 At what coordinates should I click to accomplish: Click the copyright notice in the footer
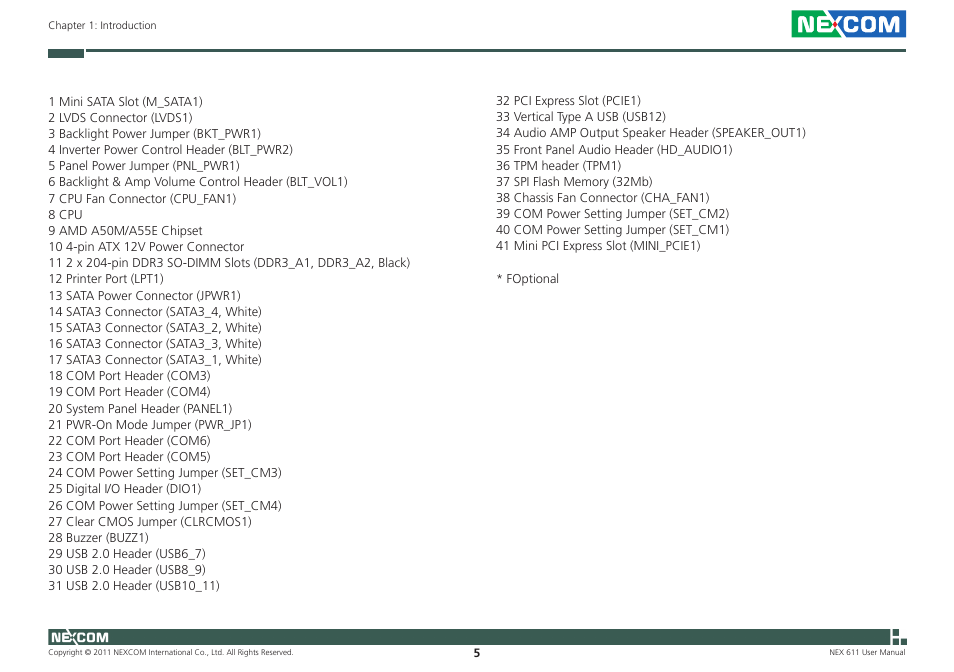click(171, 653)
